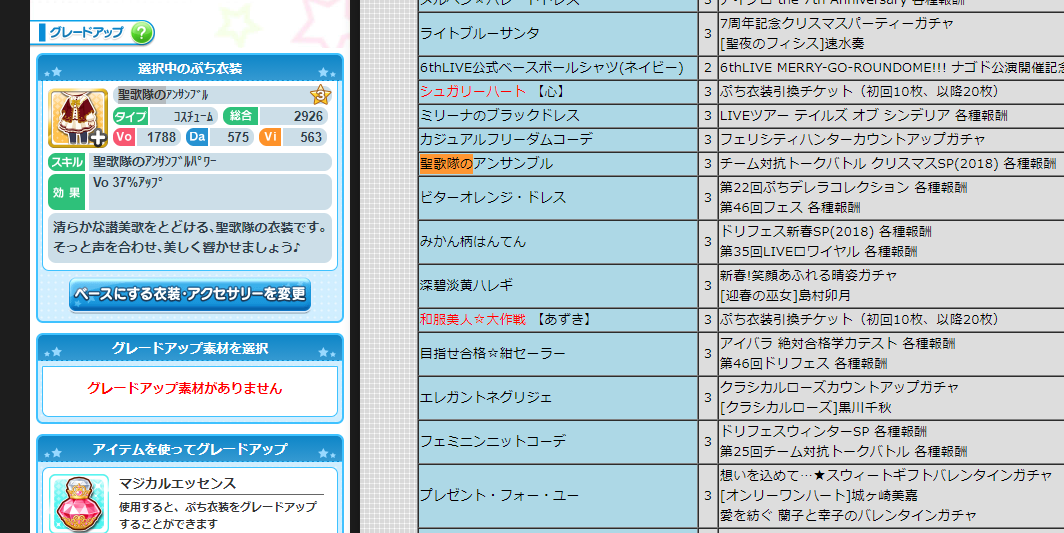Click the アイバラ 絶対合格学力テスト 各種報酬 text
Screen dimensions: 1064x533
pos(837,344)
